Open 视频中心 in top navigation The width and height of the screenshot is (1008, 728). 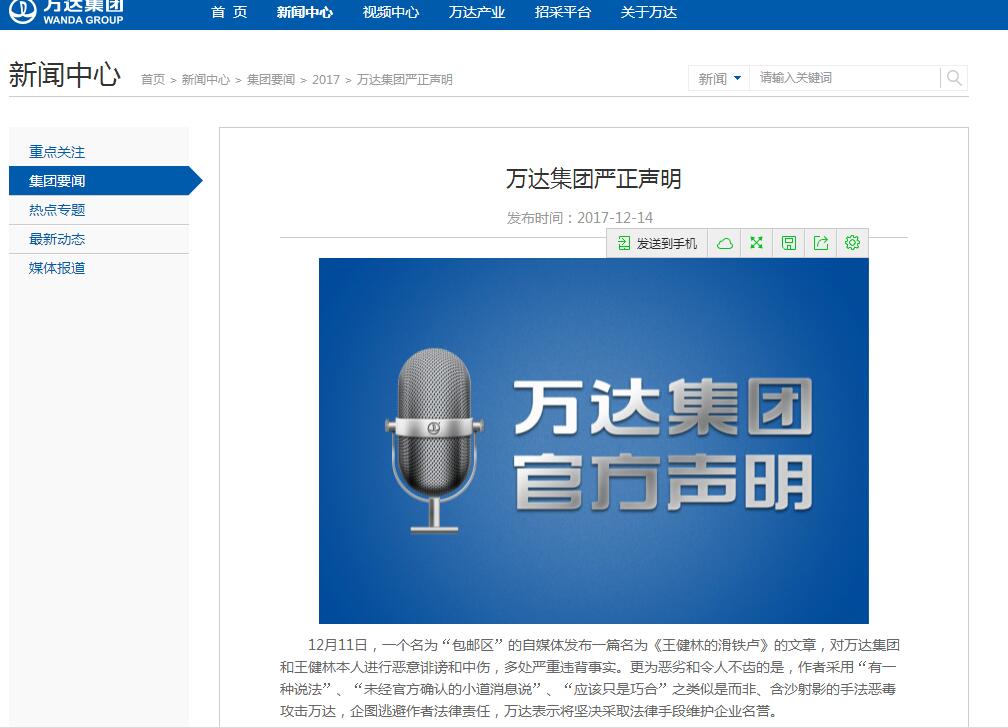click(391, 12)
